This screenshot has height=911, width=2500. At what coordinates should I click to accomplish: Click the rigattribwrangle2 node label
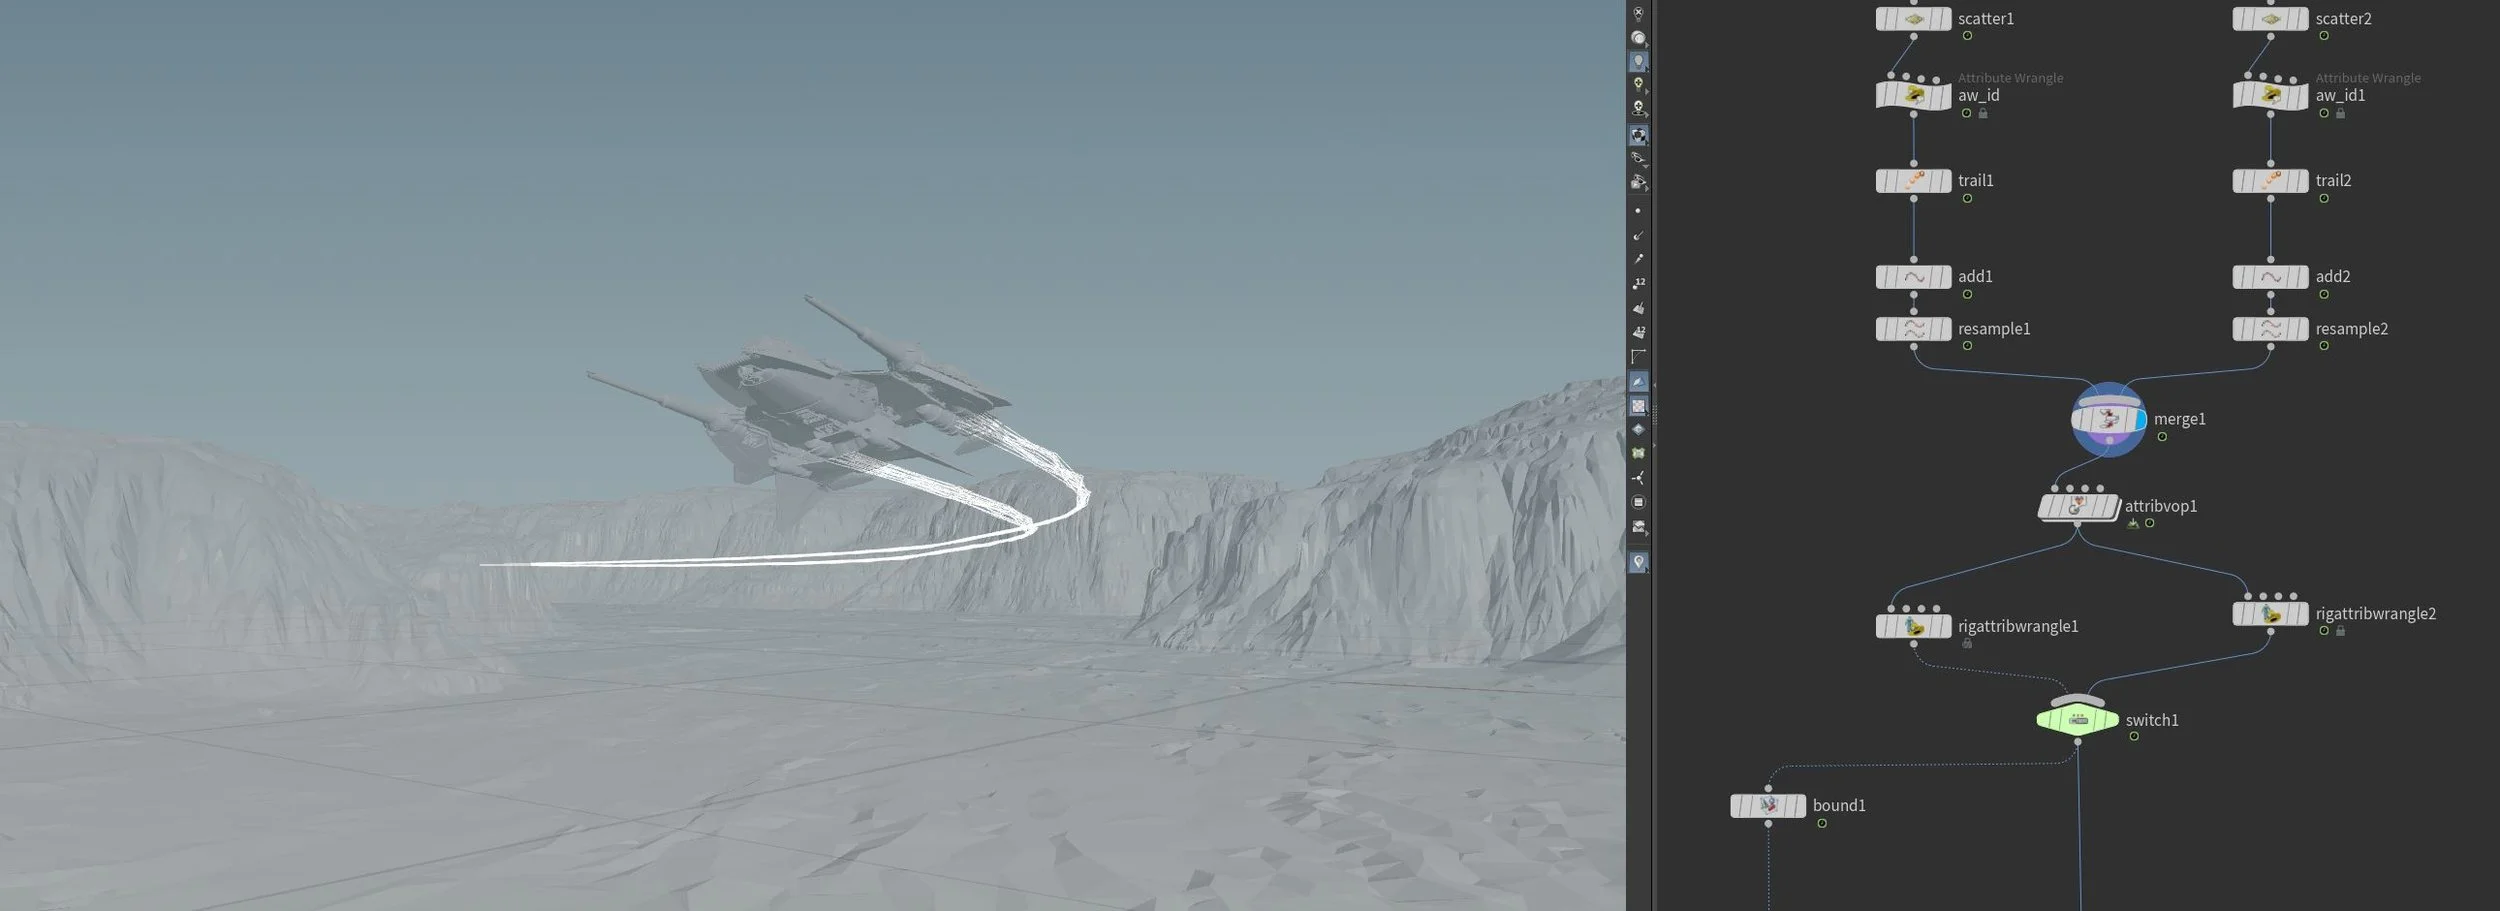(x=2375, y=614)
